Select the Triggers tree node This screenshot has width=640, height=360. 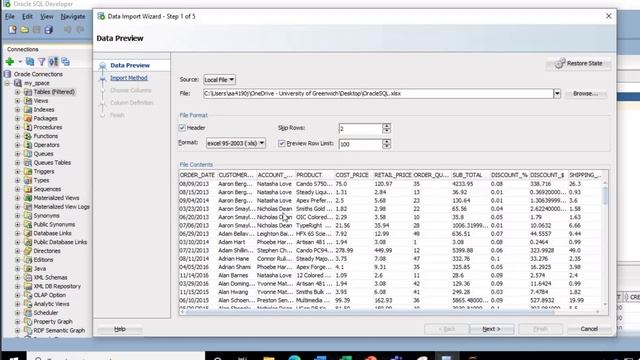pyautogui.click(x=44, y=171)
